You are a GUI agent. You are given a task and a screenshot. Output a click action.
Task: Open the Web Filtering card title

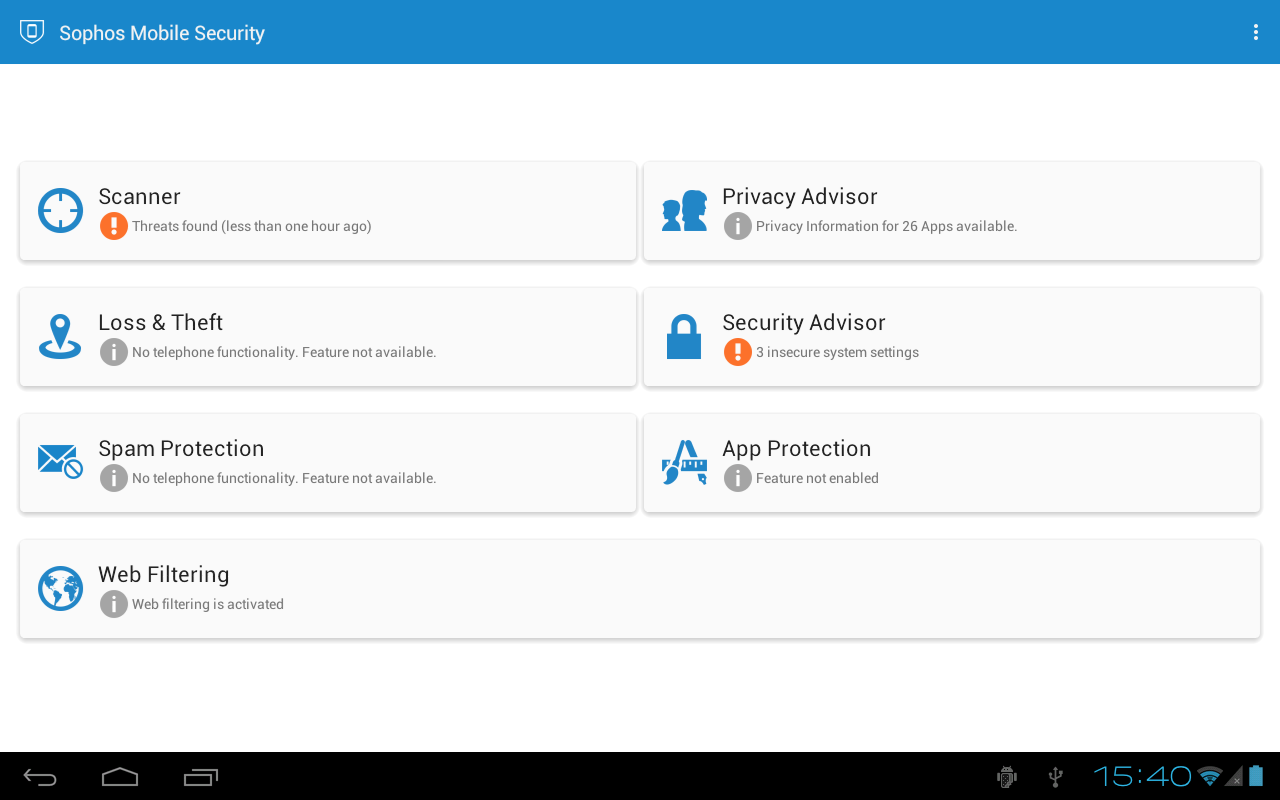(164, 575)
